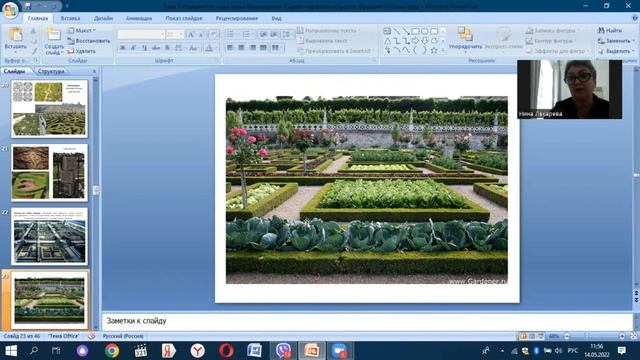
Task: Paste from clipboard with Вставить button
Action: (16, 40)
